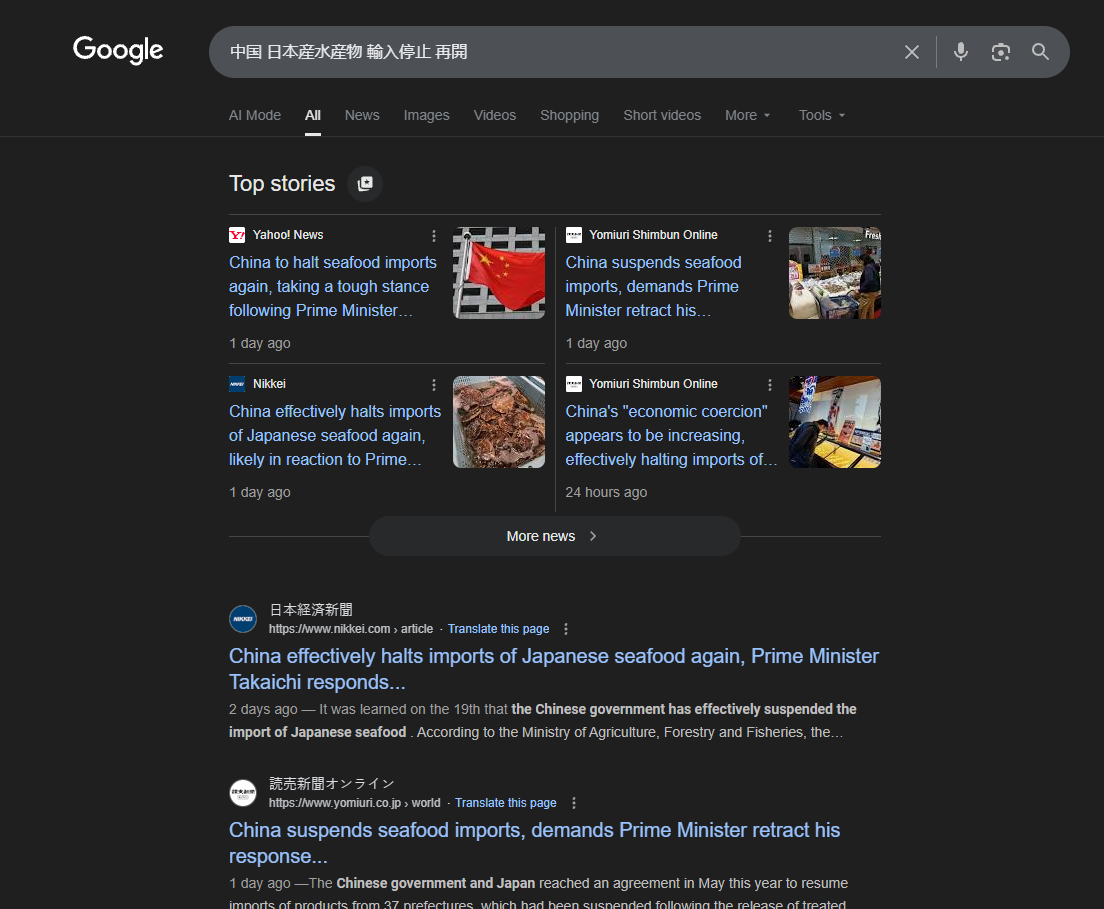Open options for yomiuri.co.jp search result
This screenshot has width=1104, height=909.
pyautogui.click(x=574, y=803)
